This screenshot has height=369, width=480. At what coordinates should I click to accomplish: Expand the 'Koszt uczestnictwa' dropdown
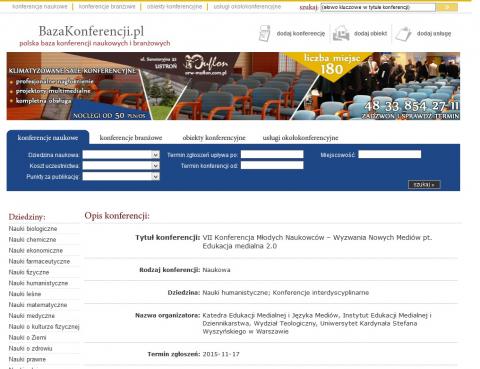tap(121, 166)
